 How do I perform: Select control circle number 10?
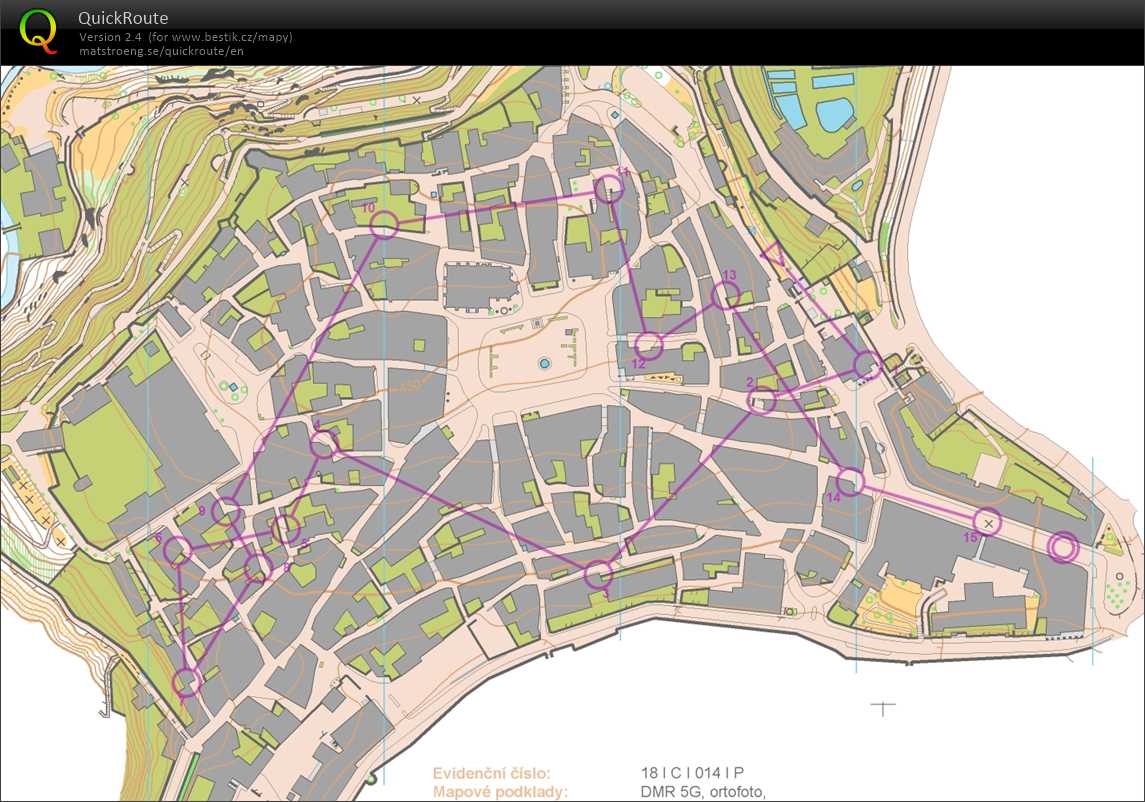coord(384,224)
